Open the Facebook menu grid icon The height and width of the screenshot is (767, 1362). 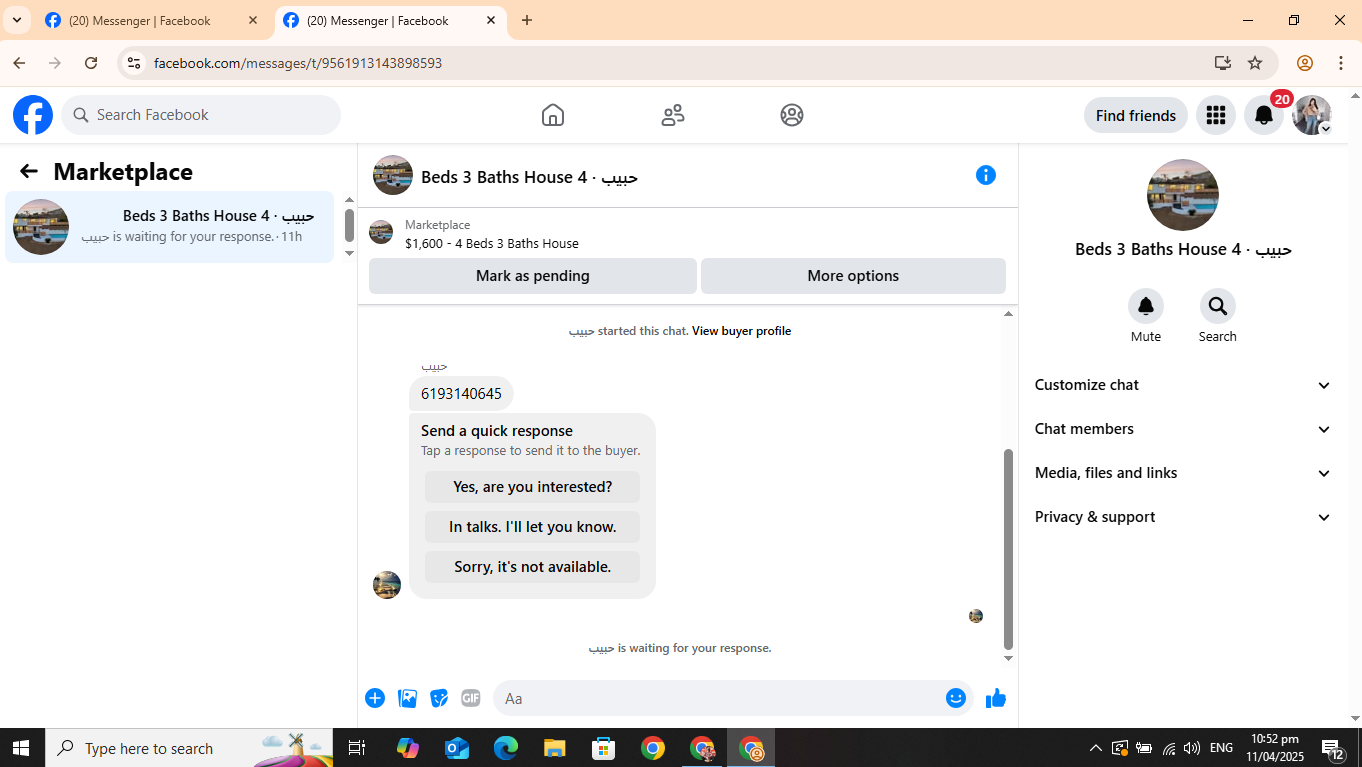[x=1216, y=115]
